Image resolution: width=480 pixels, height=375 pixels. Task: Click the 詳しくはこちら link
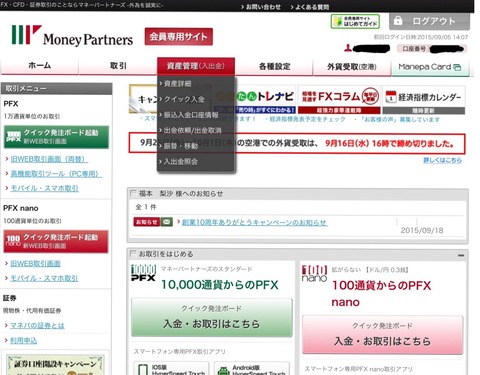[443, 160]
